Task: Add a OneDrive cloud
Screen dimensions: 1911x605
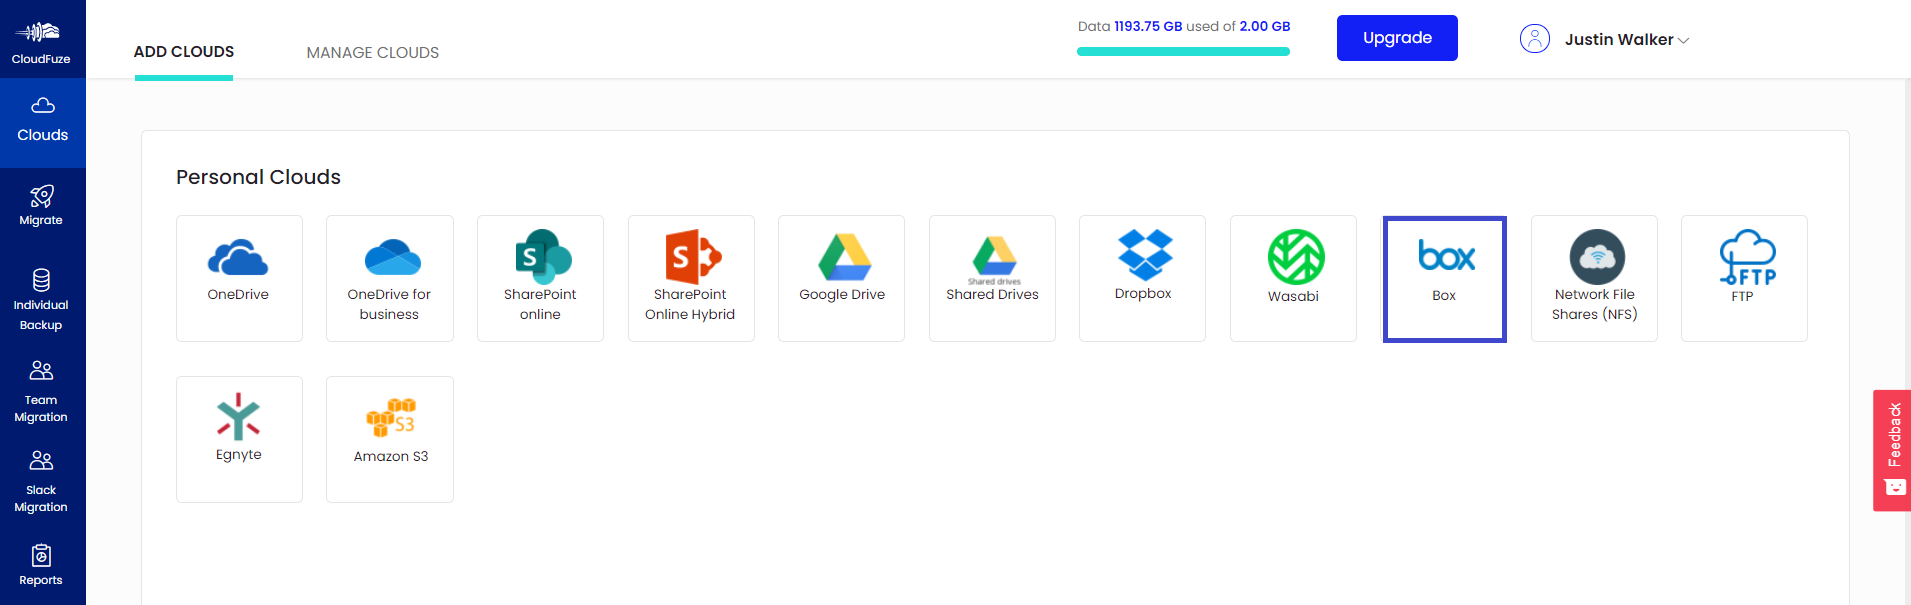Action: (x=239, y=278)
